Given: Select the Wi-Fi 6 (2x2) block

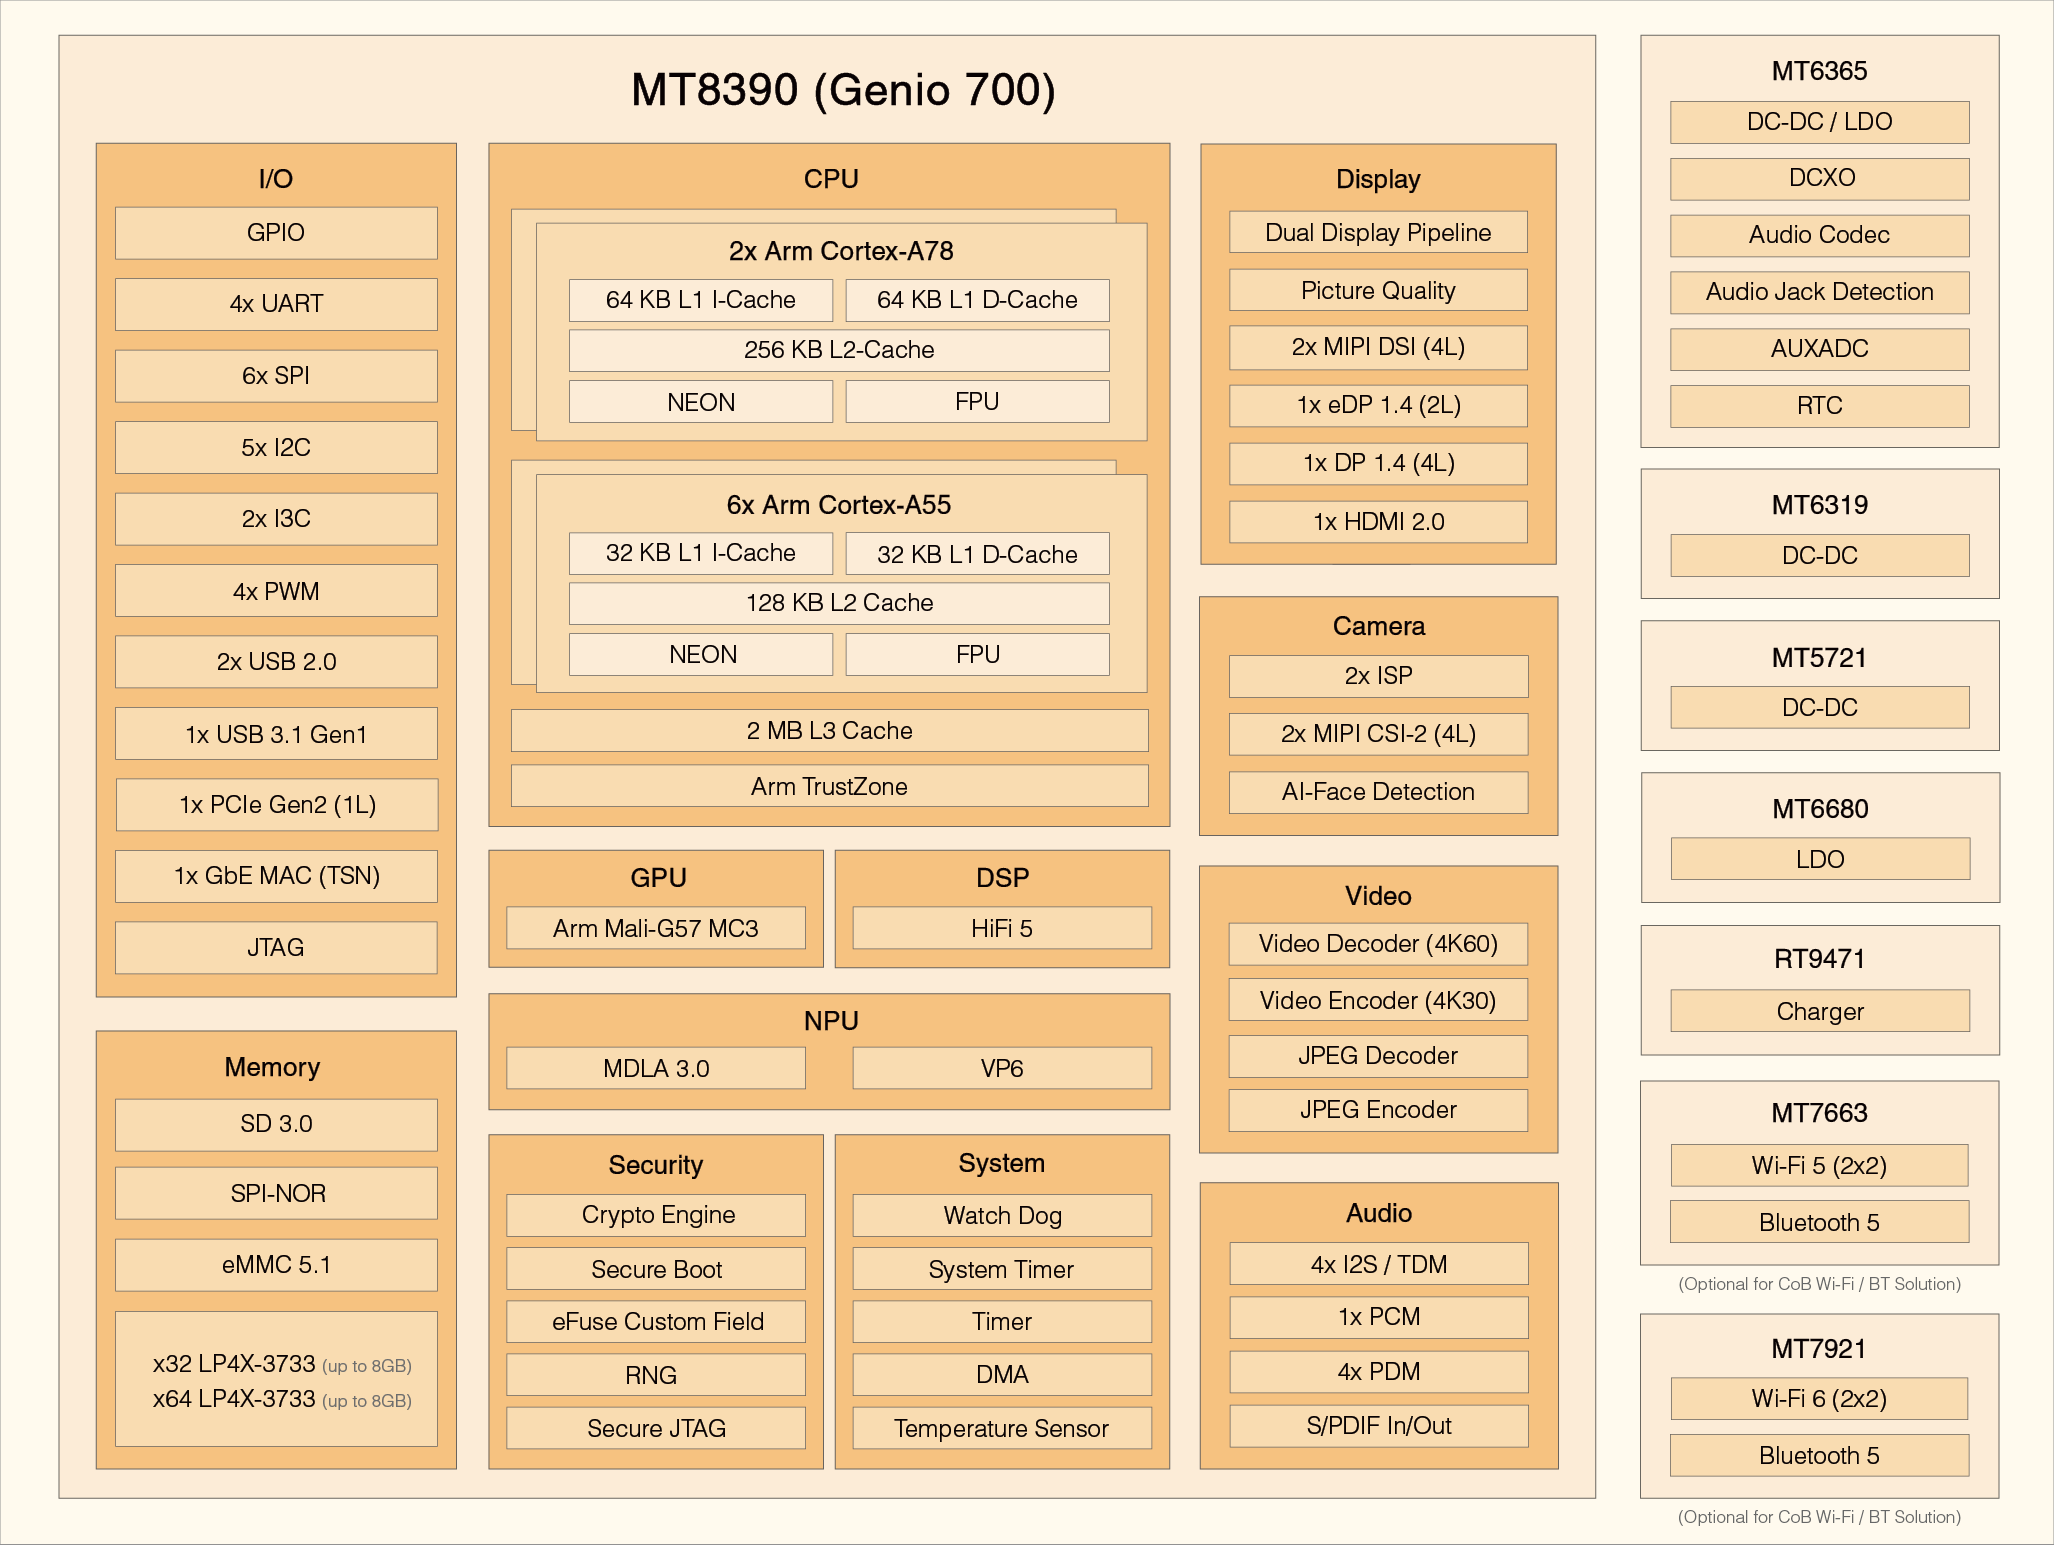Looking at the screenshot, I should 1819,1399.
